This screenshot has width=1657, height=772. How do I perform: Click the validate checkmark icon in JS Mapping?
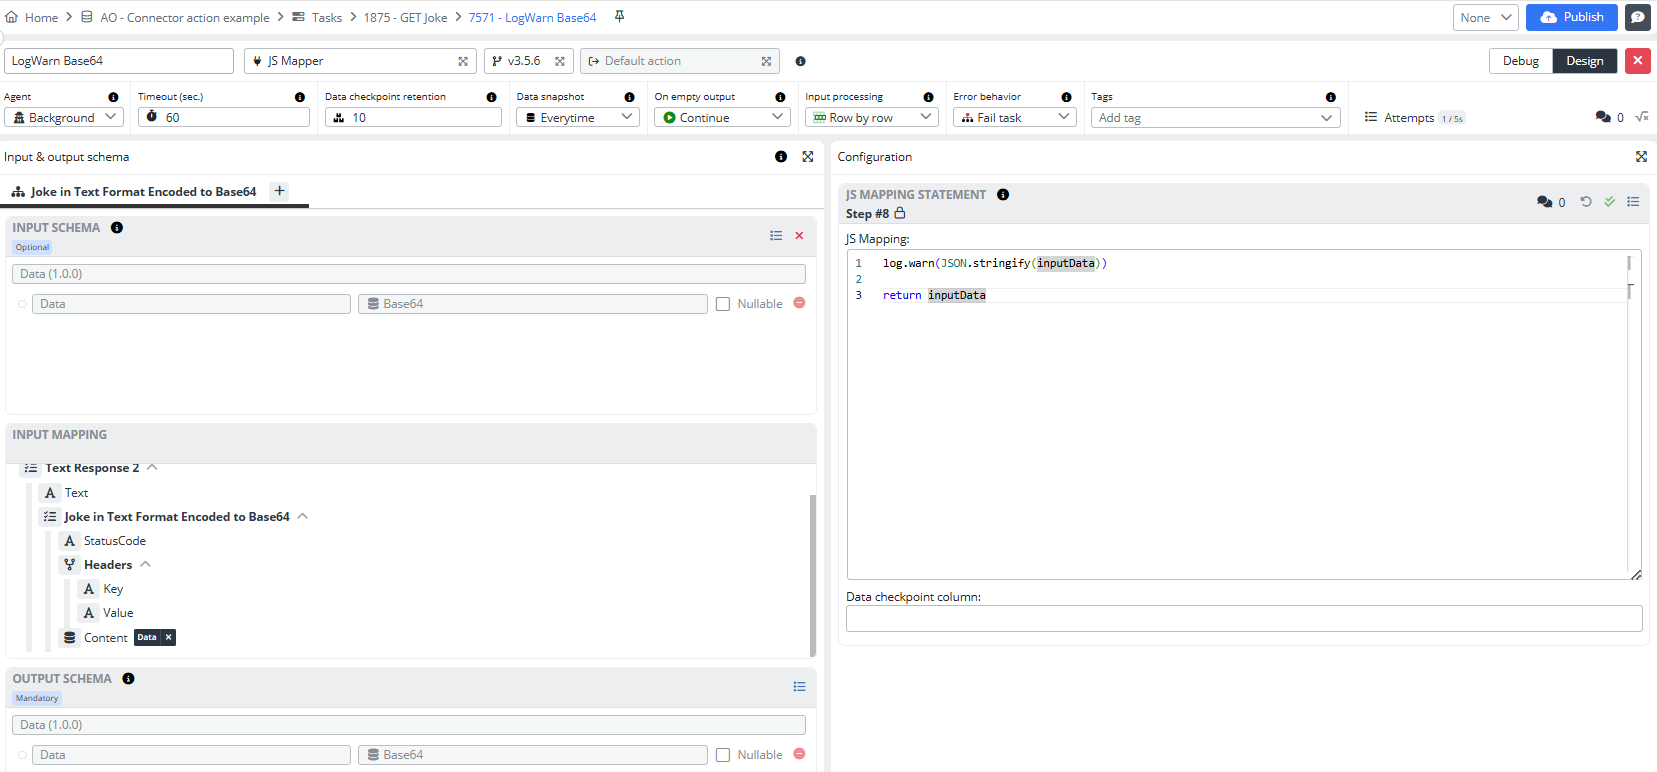(1610, 202)
